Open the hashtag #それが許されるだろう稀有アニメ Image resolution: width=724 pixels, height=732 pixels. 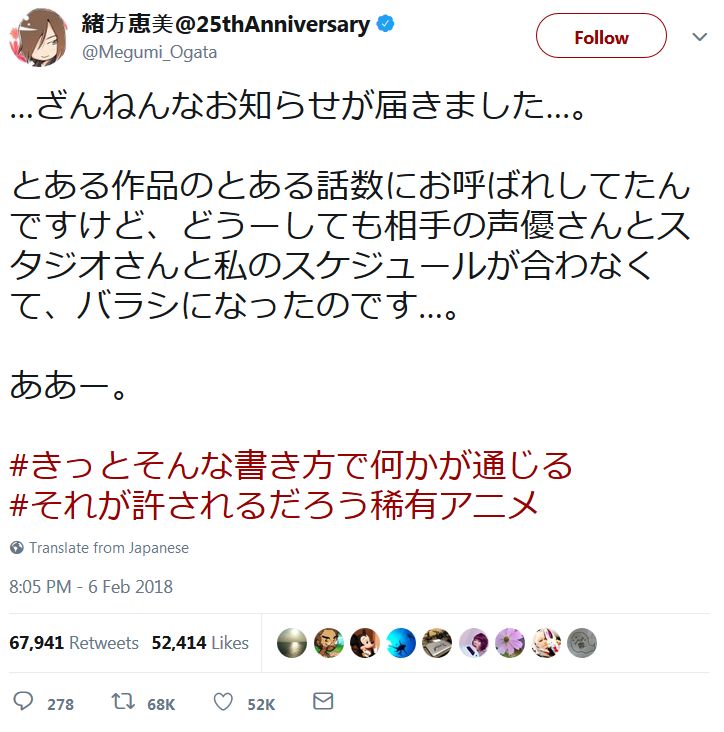[275, 504]
